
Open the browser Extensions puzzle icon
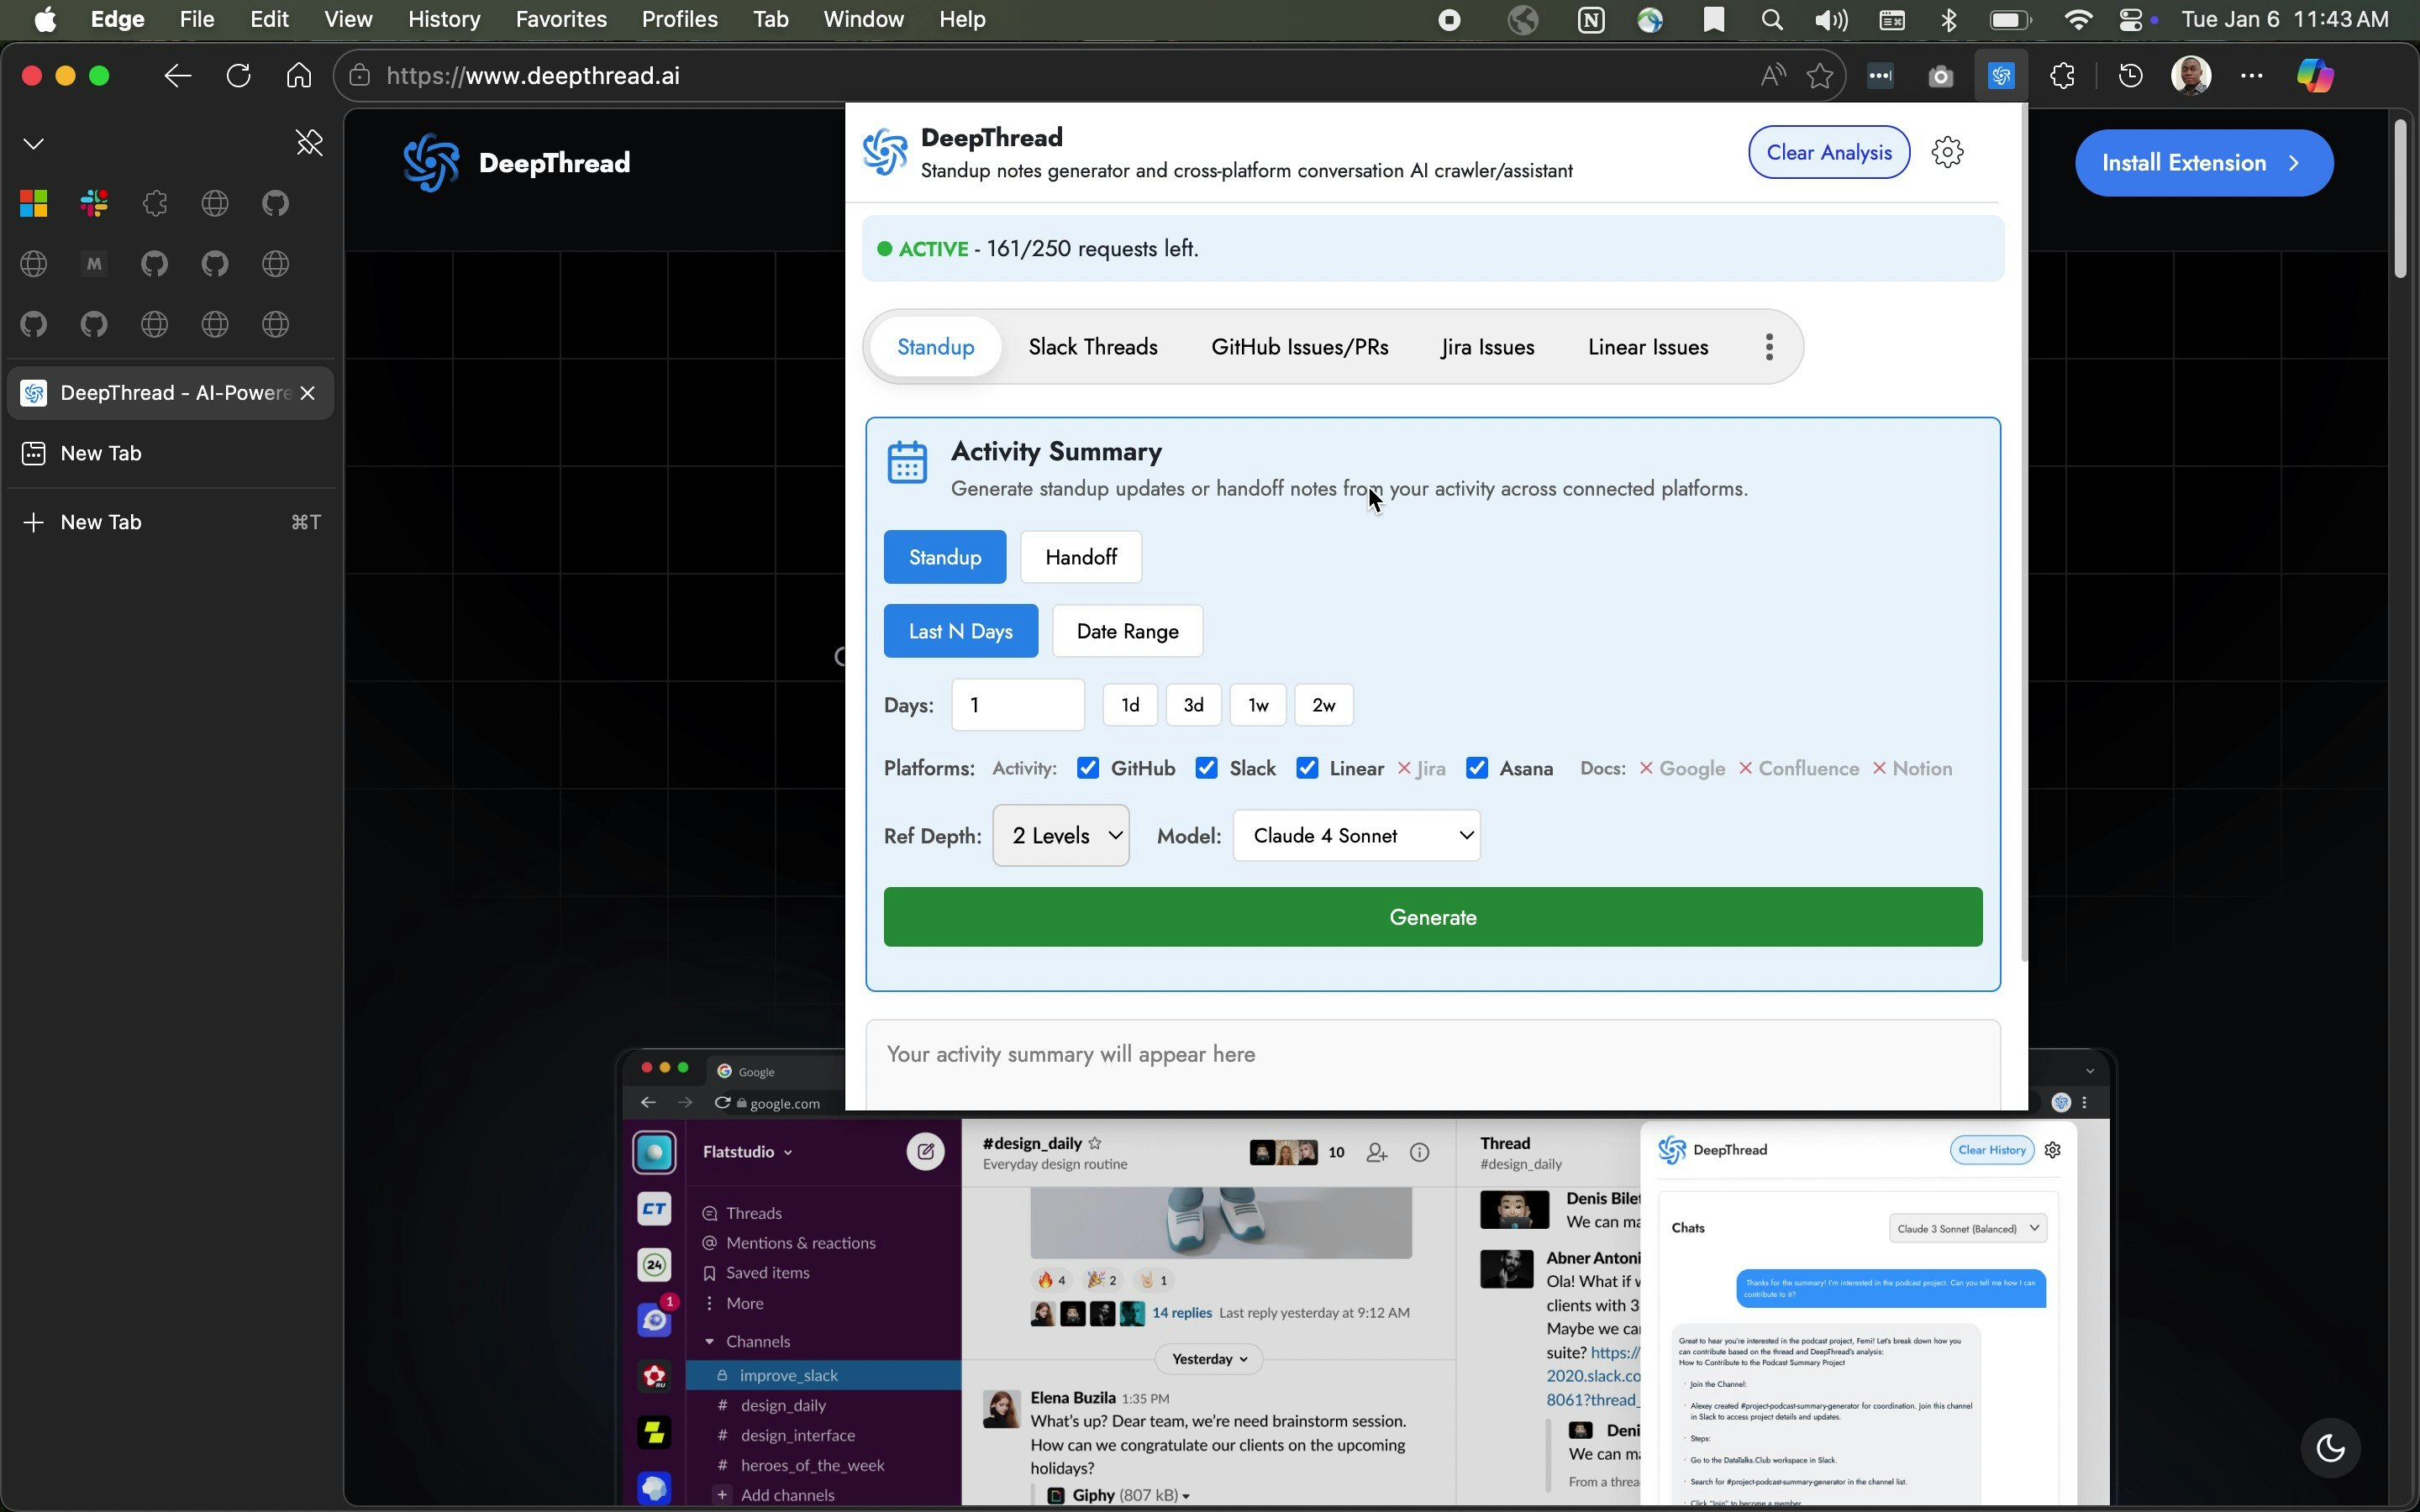[2062, 76]
